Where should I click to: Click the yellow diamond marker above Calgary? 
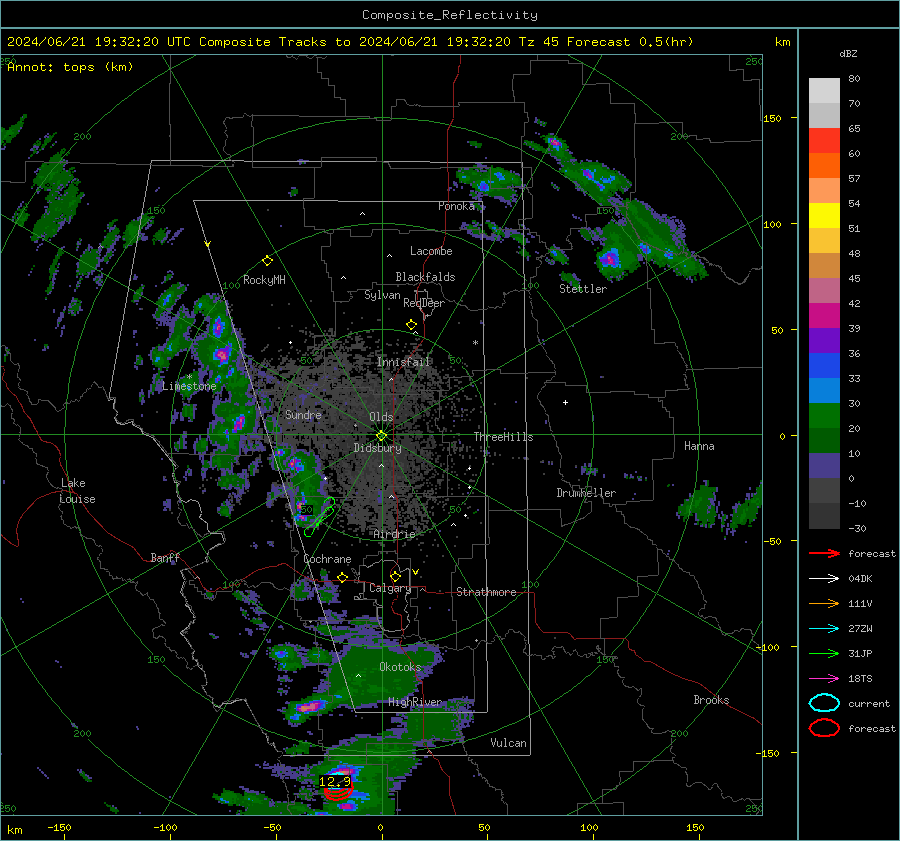pyautogui.click(x=395, y=576)
